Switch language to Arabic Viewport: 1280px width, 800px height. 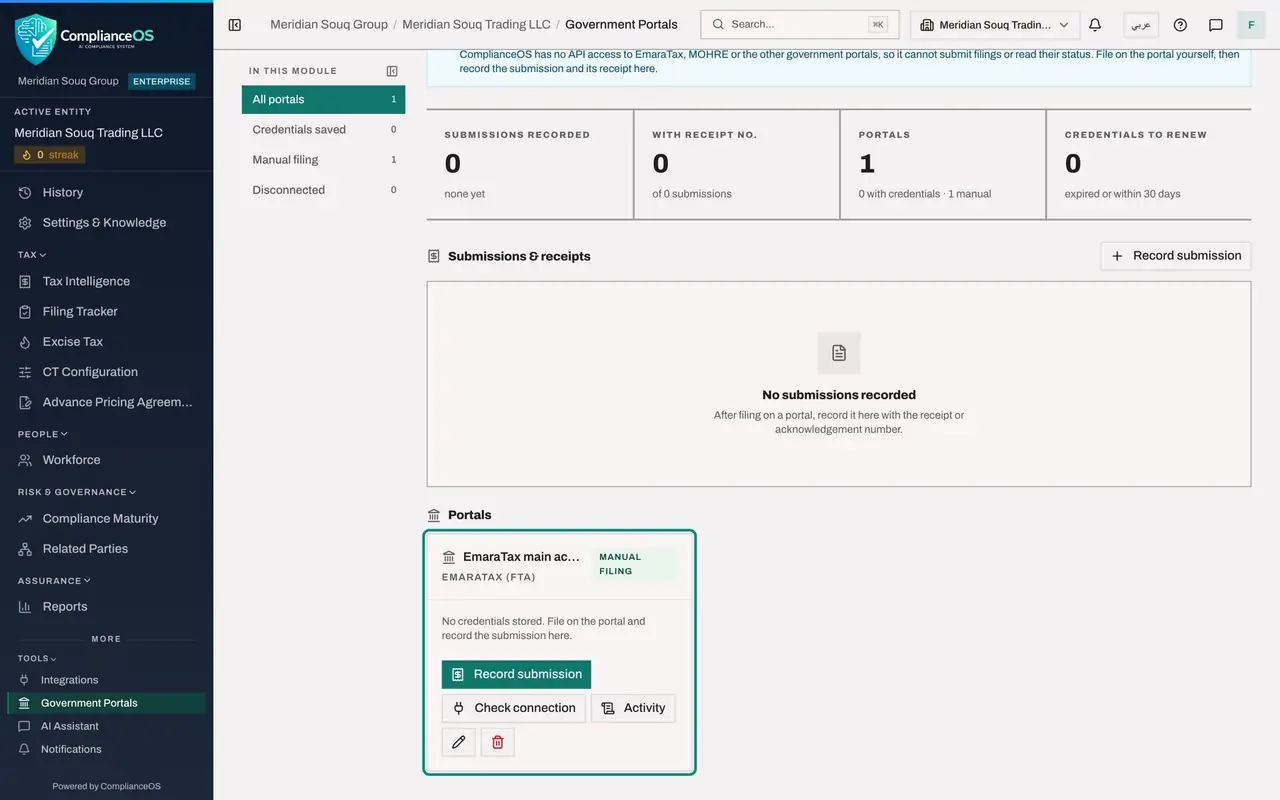[1141, 25]
